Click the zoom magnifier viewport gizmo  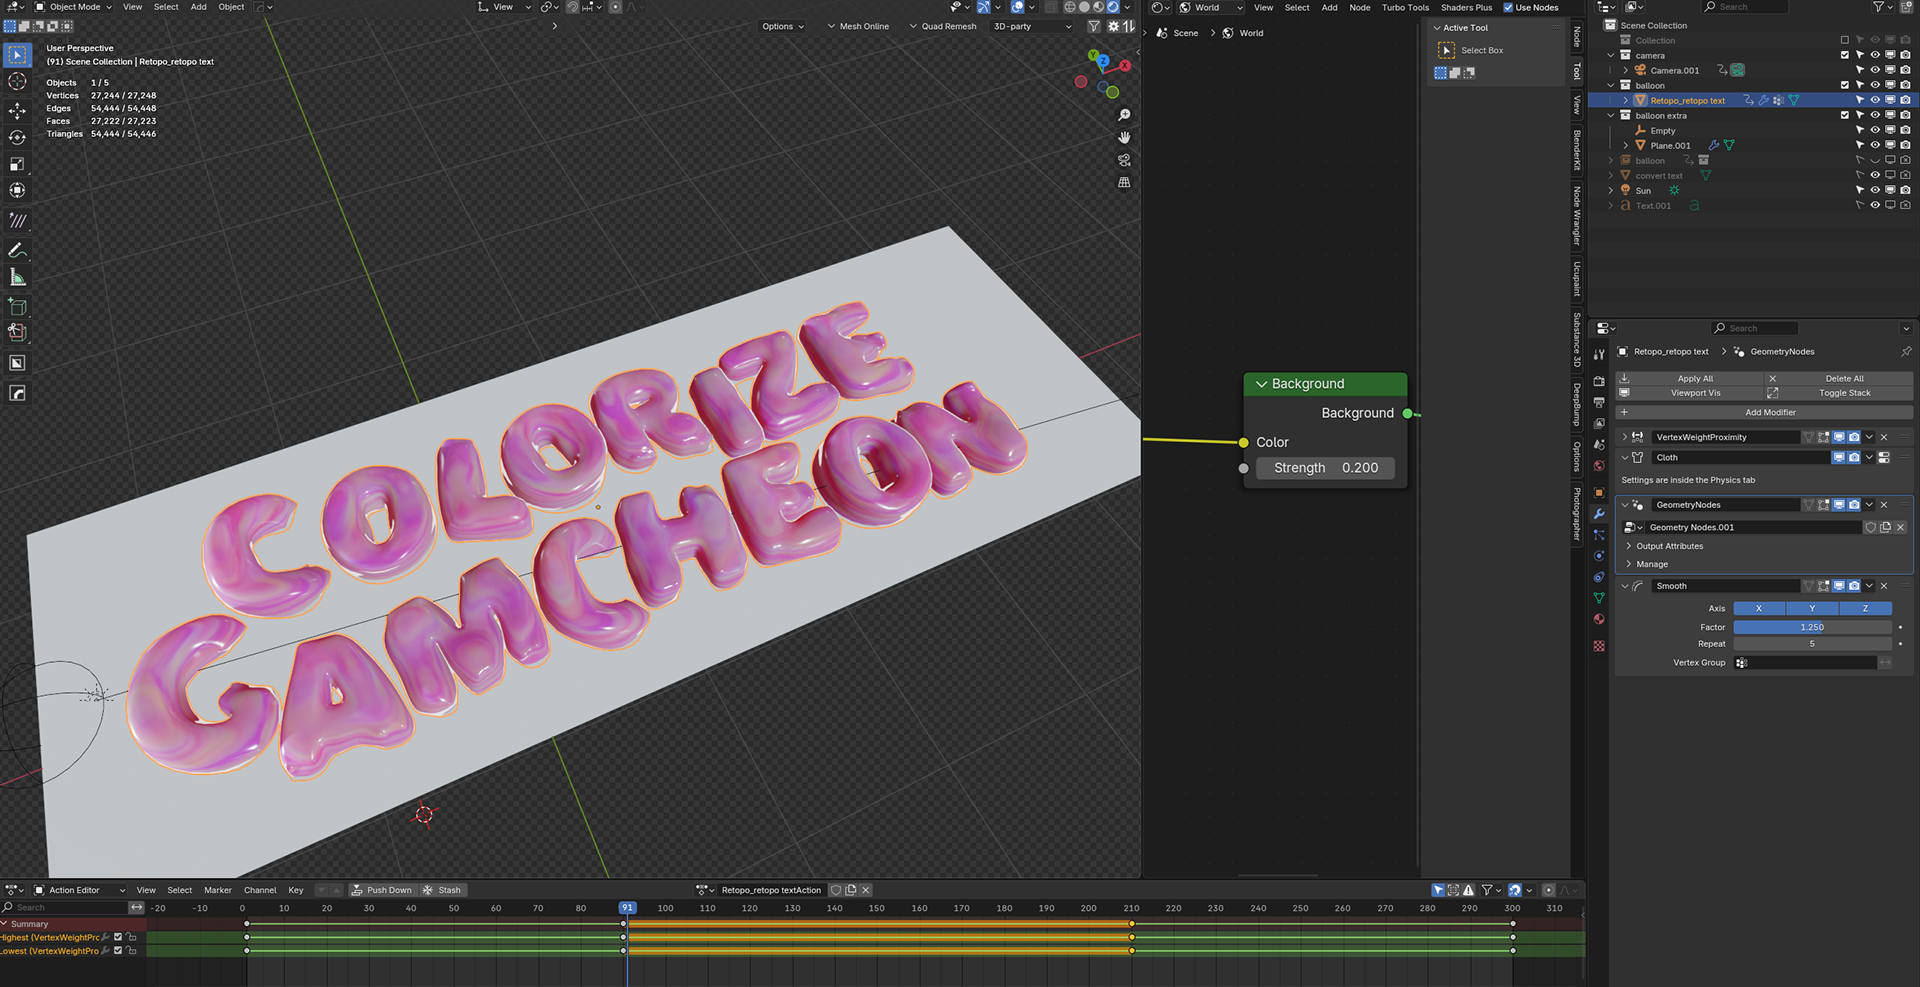click(x=1124, y=115)
